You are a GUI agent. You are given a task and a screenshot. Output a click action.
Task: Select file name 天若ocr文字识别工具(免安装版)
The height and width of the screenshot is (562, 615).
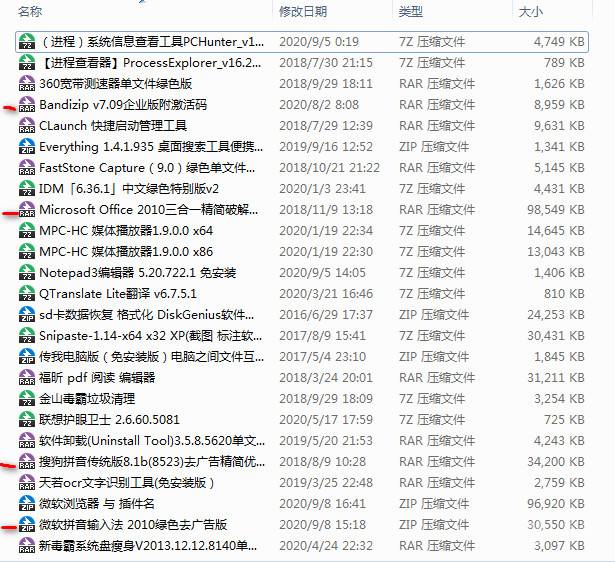click(x=127, y=483)
